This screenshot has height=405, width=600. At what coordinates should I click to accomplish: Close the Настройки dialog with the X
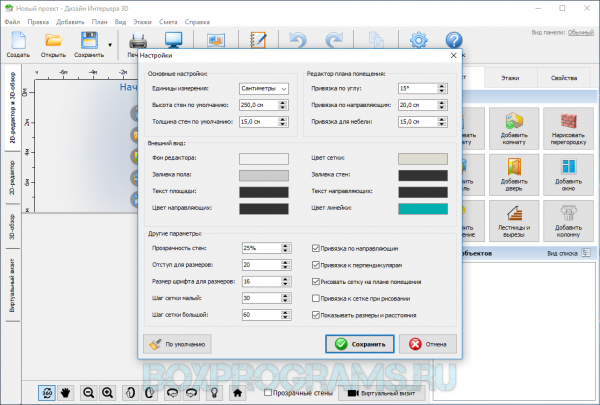click(x=453, y=56)
